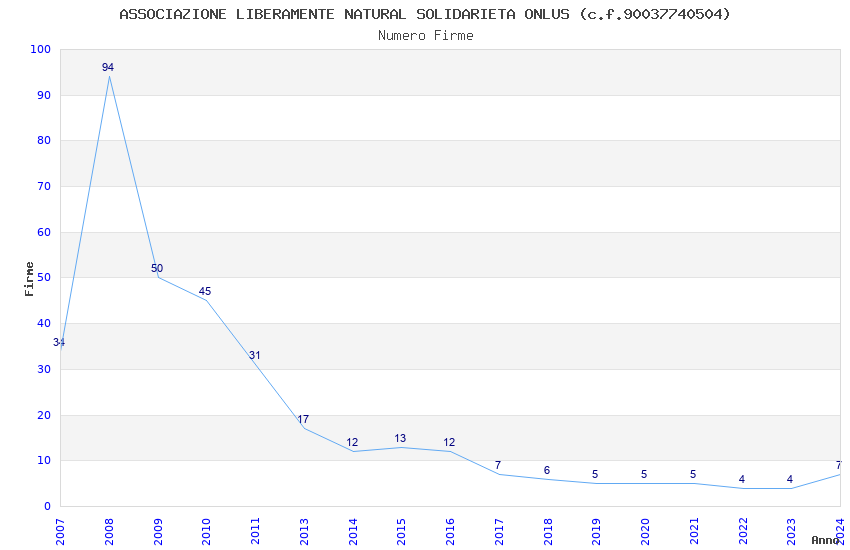Click the 2017 year label on x-axis
The height and width of the screenshot is (550, 850).
[x=499, y=531]
